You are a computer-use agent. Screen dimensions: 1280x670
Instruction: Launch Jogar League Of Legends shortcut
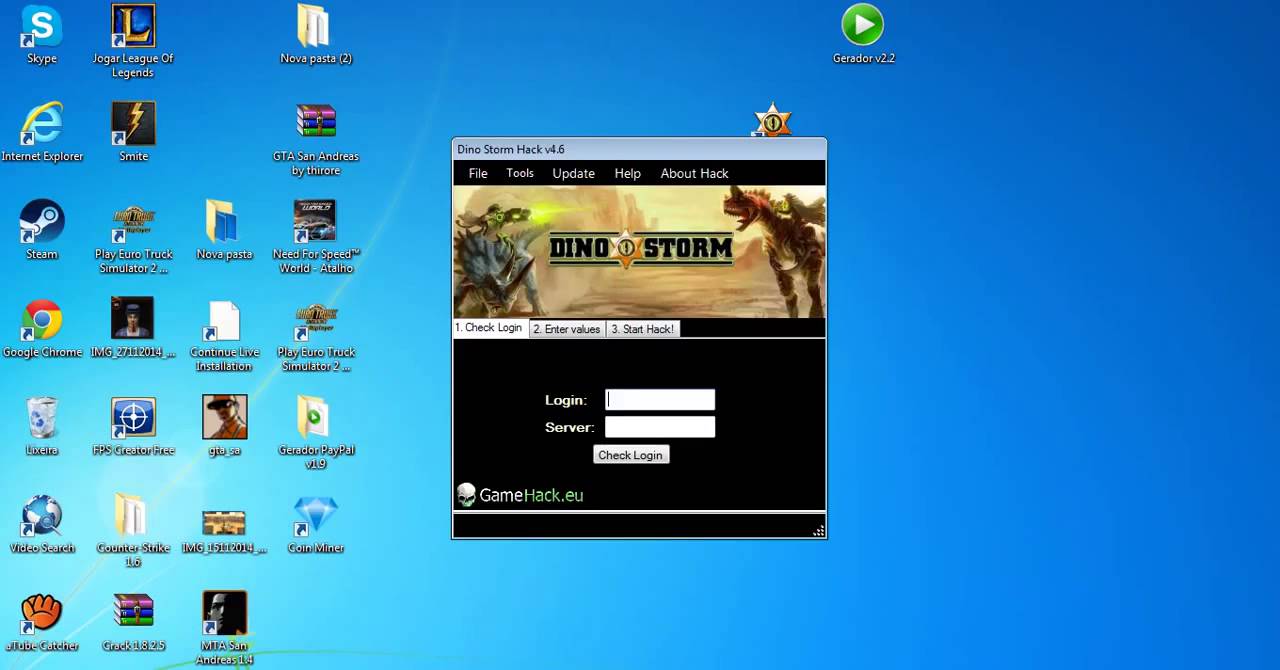(133, 41)
